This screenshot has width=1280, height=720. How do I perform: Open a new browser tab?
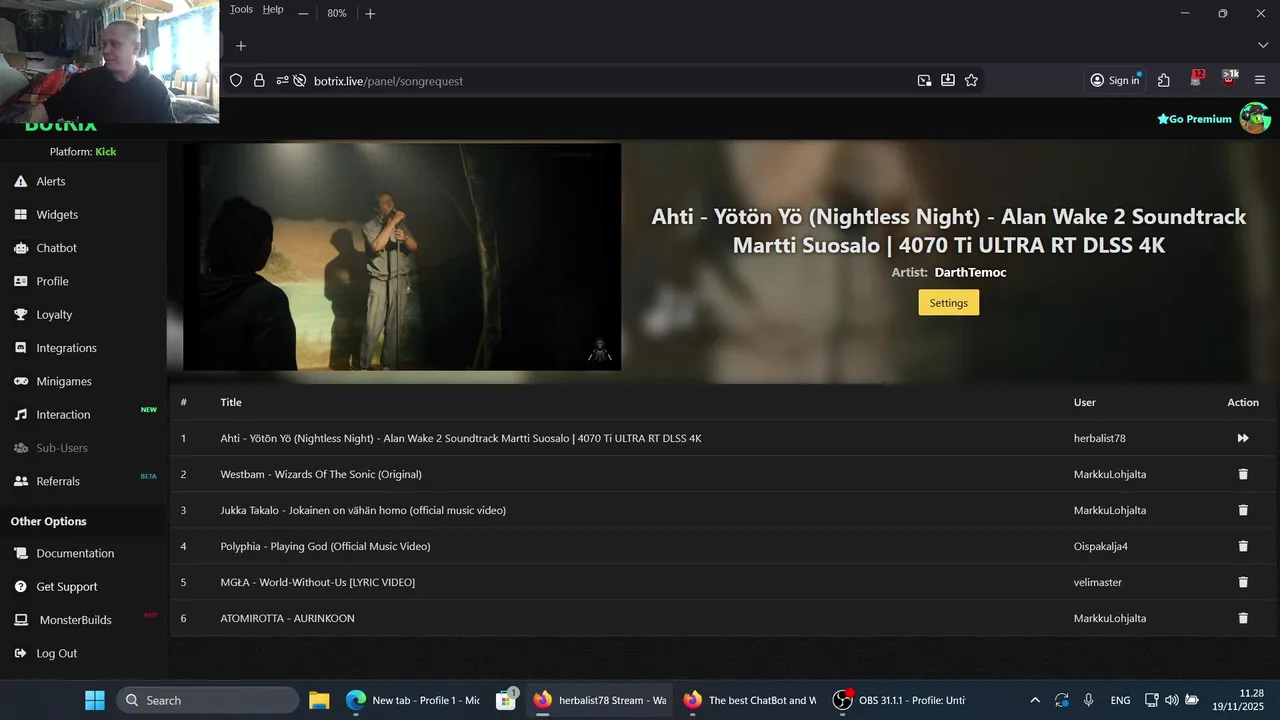coord(240,46)
